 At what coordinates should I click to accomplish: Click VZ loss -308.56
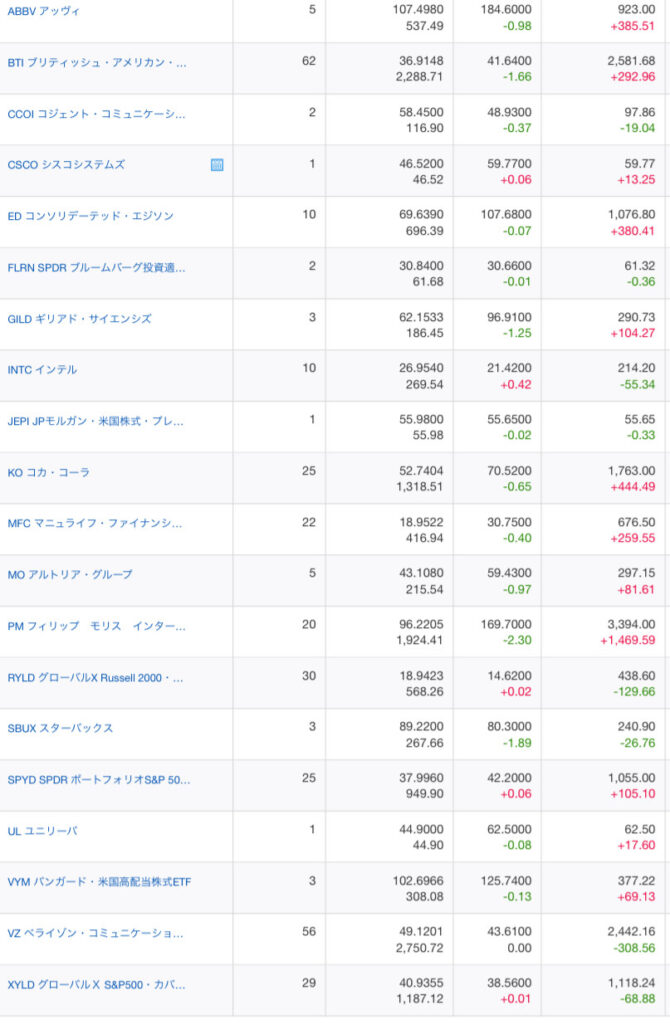(x=633, y=948)
